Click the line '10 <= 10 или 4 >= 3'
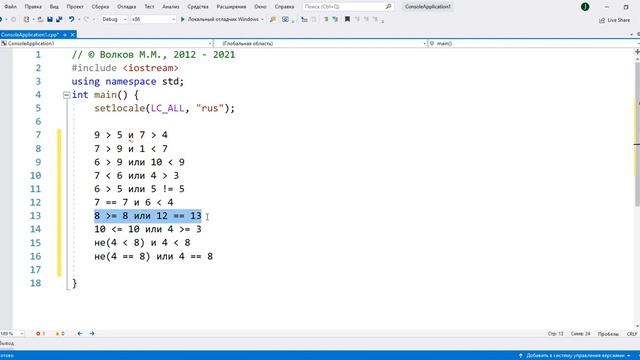Screen dimensions: 640x360 coord(148,229)
